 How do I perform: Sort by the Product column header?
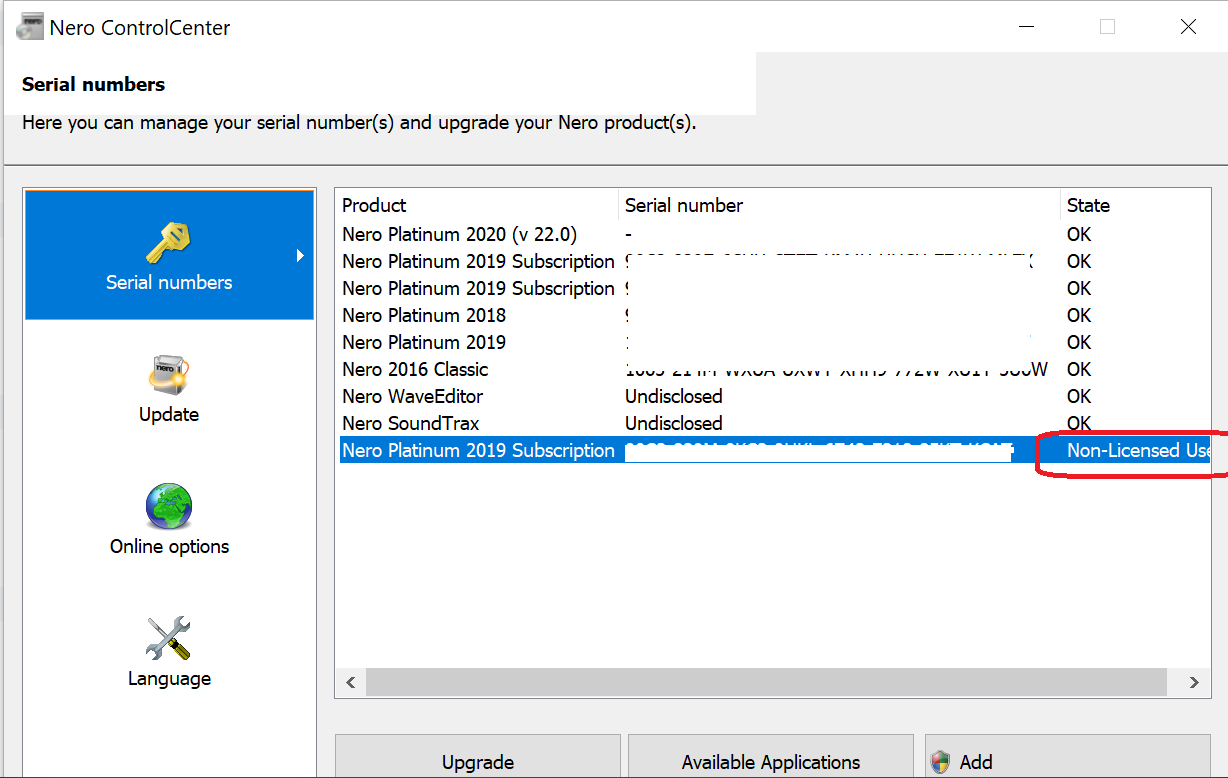pyautogui.click(x=477, y=205)
